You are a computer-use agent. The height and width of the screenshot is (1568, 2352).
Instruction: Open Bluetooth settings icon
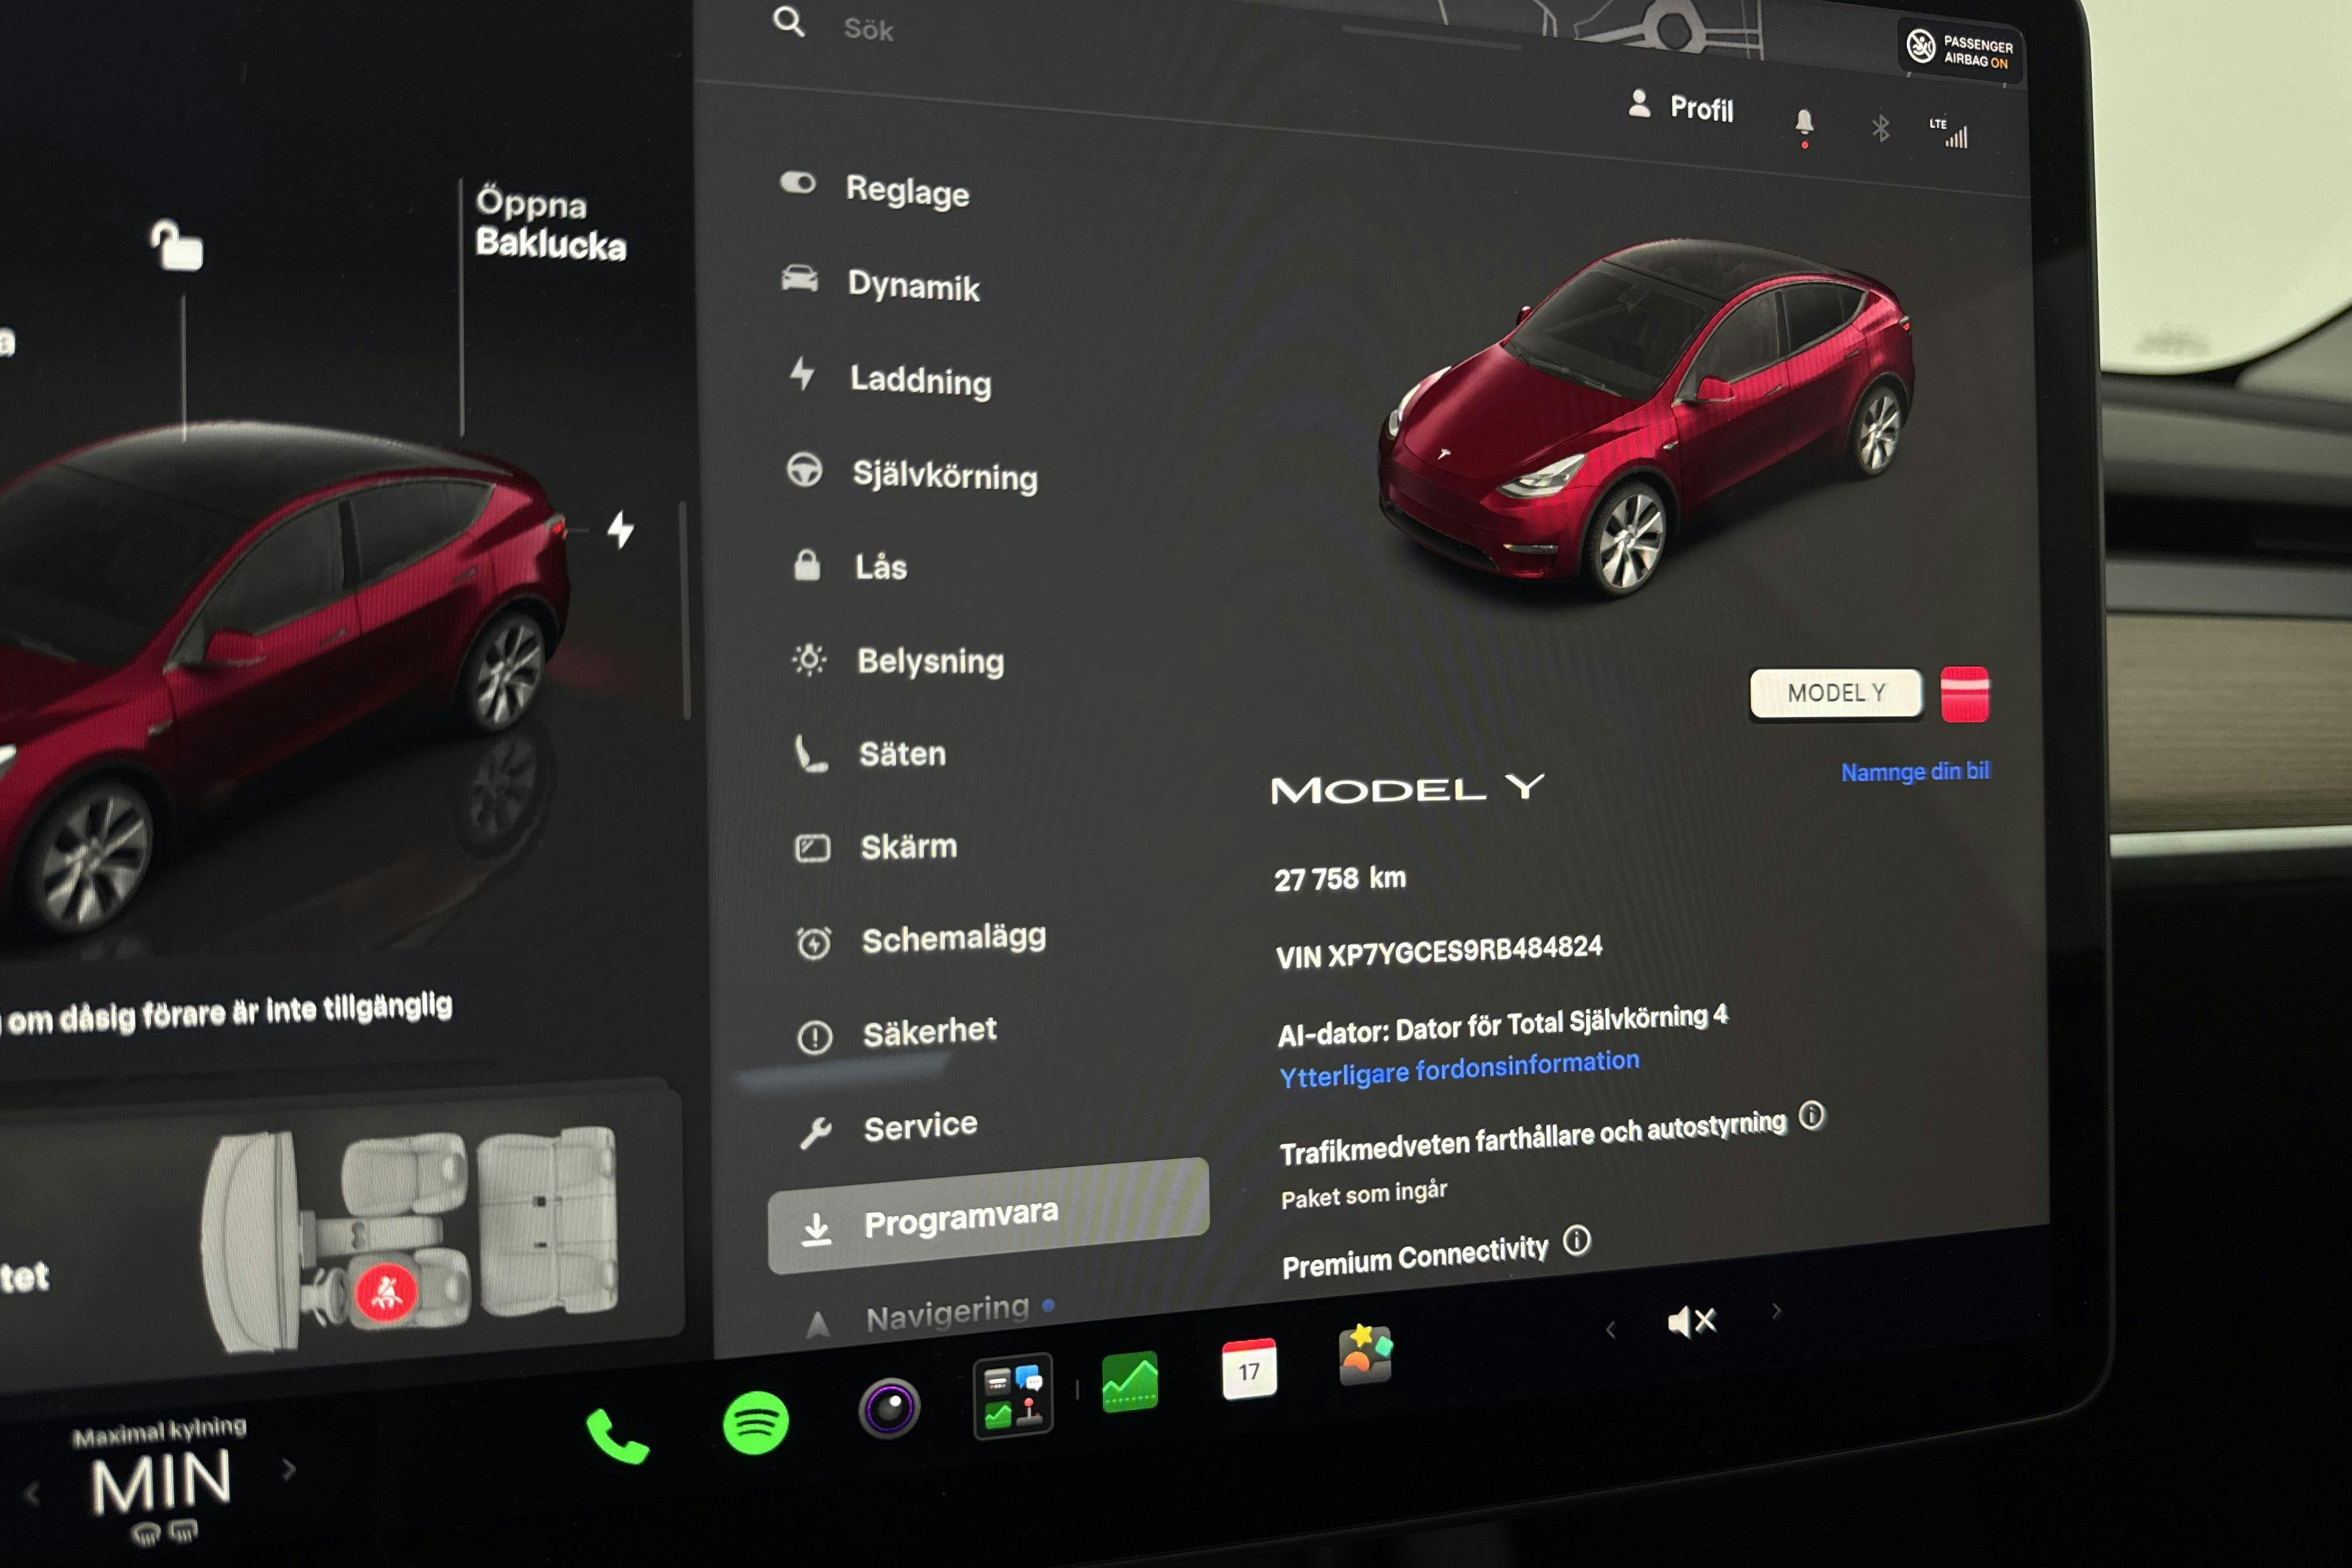point(1880,128)
